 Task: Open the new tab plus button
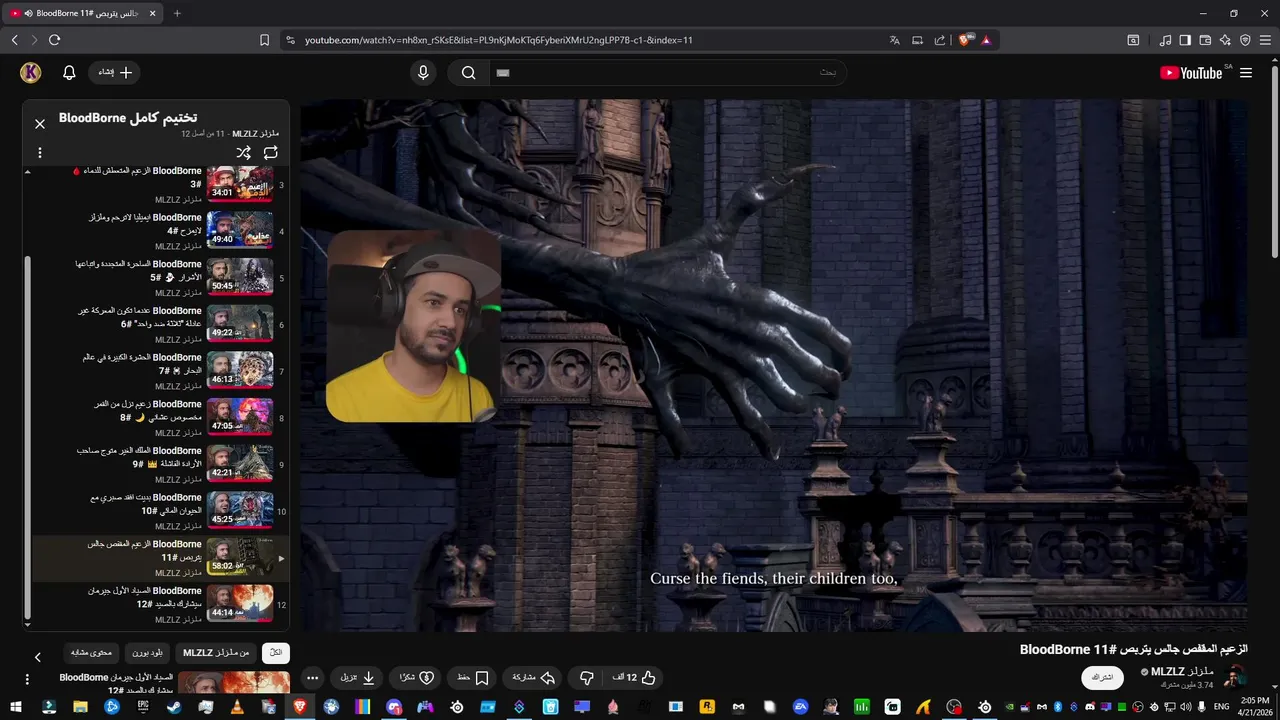[177, 13]
